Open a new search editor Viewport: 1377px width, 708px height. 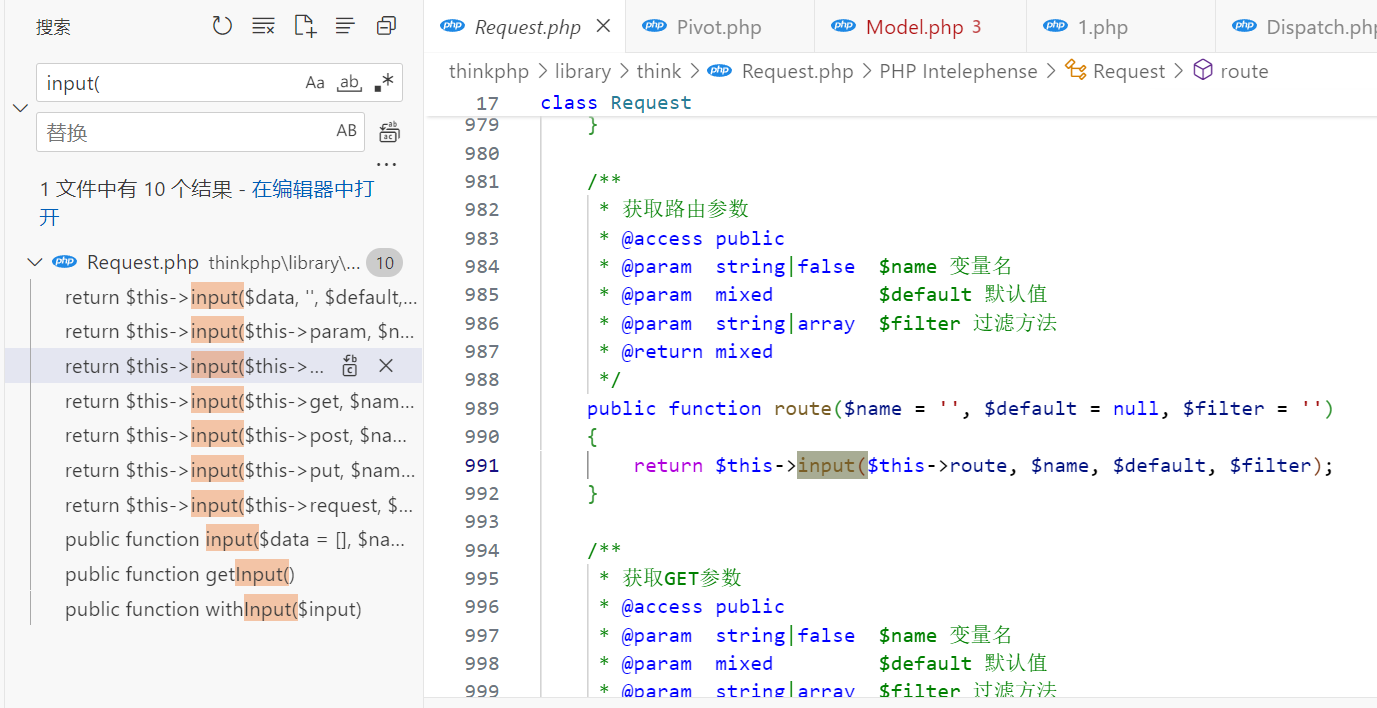pos(305,27)
